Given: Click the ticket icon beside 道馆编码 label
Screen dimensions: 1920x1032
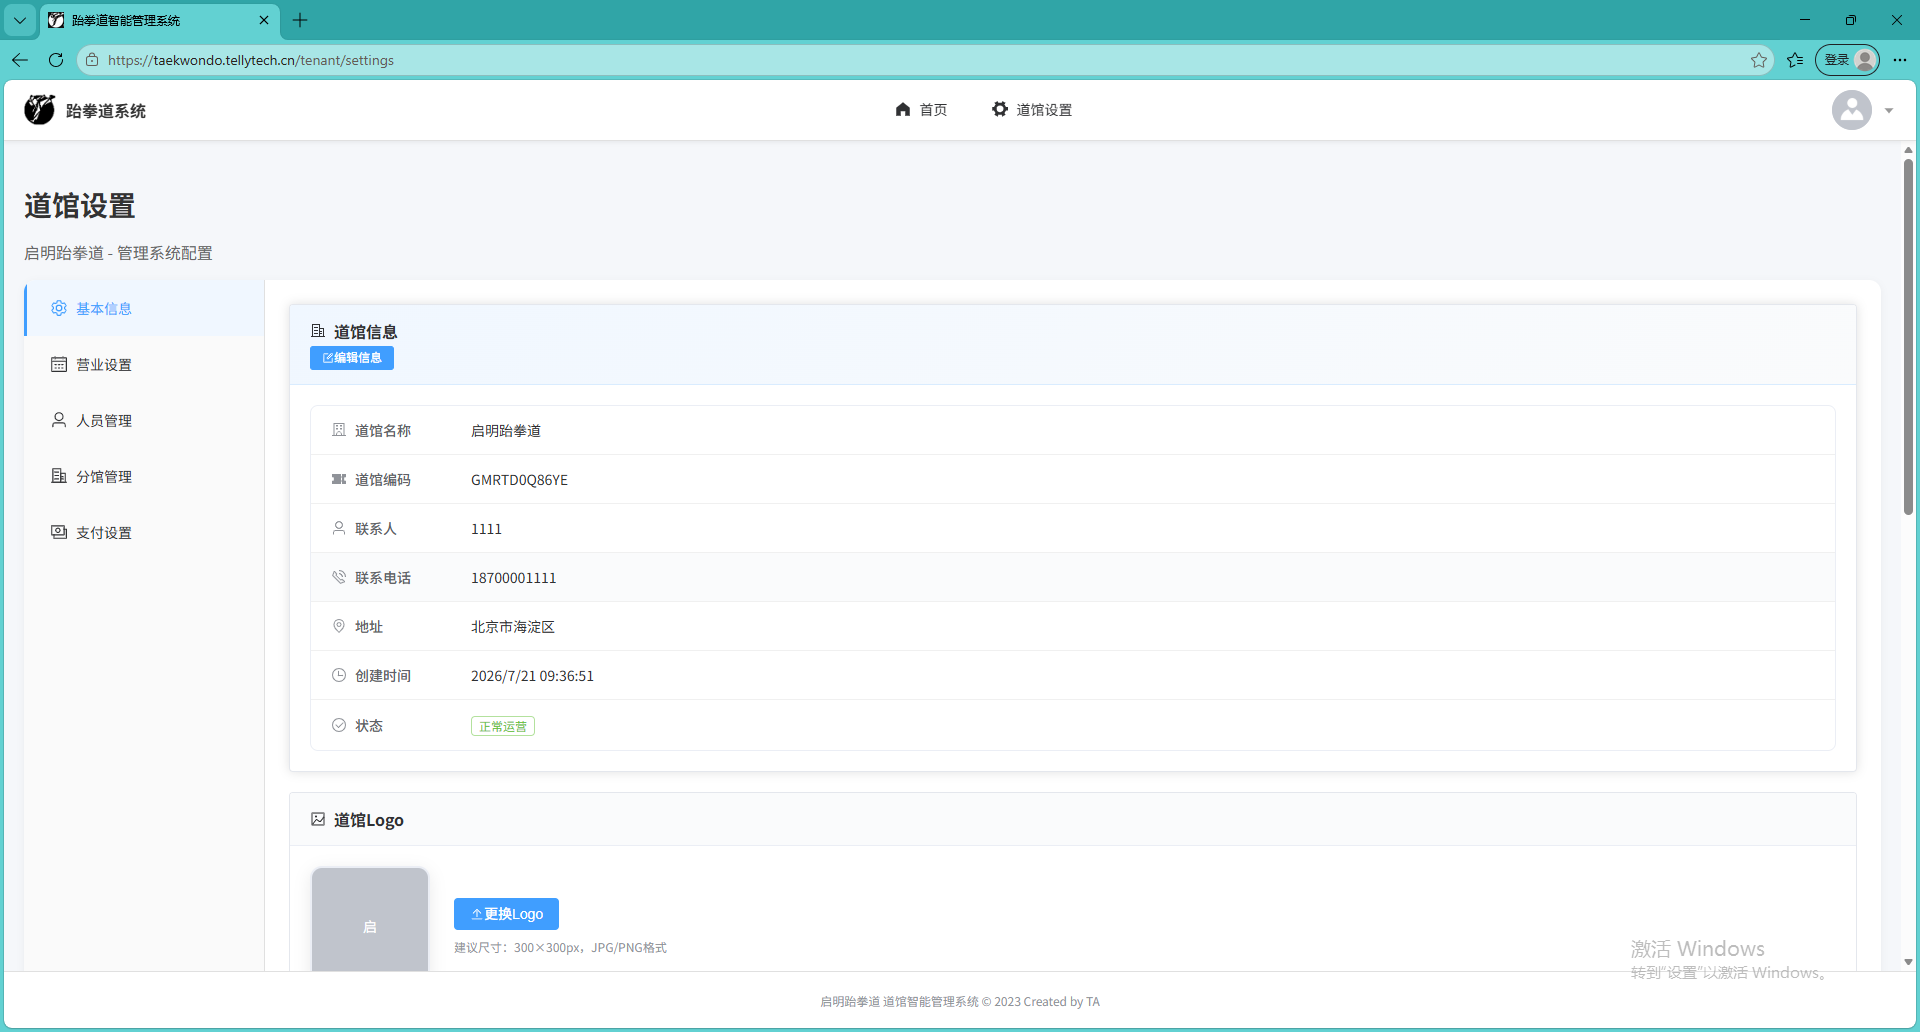Looking at the screenshot, I should coord(339,479).
